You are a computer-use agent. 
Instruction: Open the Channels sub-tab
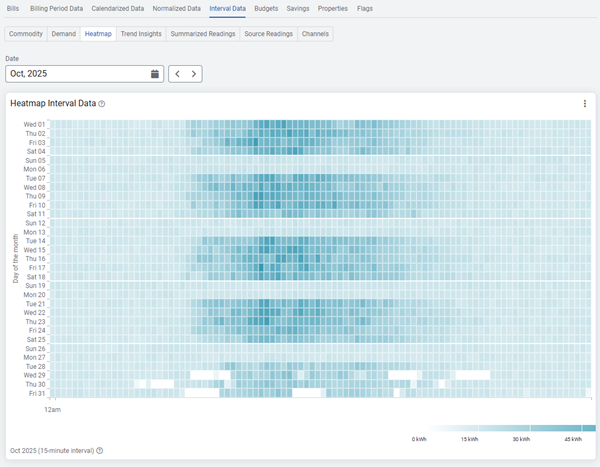pyautogui.click(x=315, y=34)
